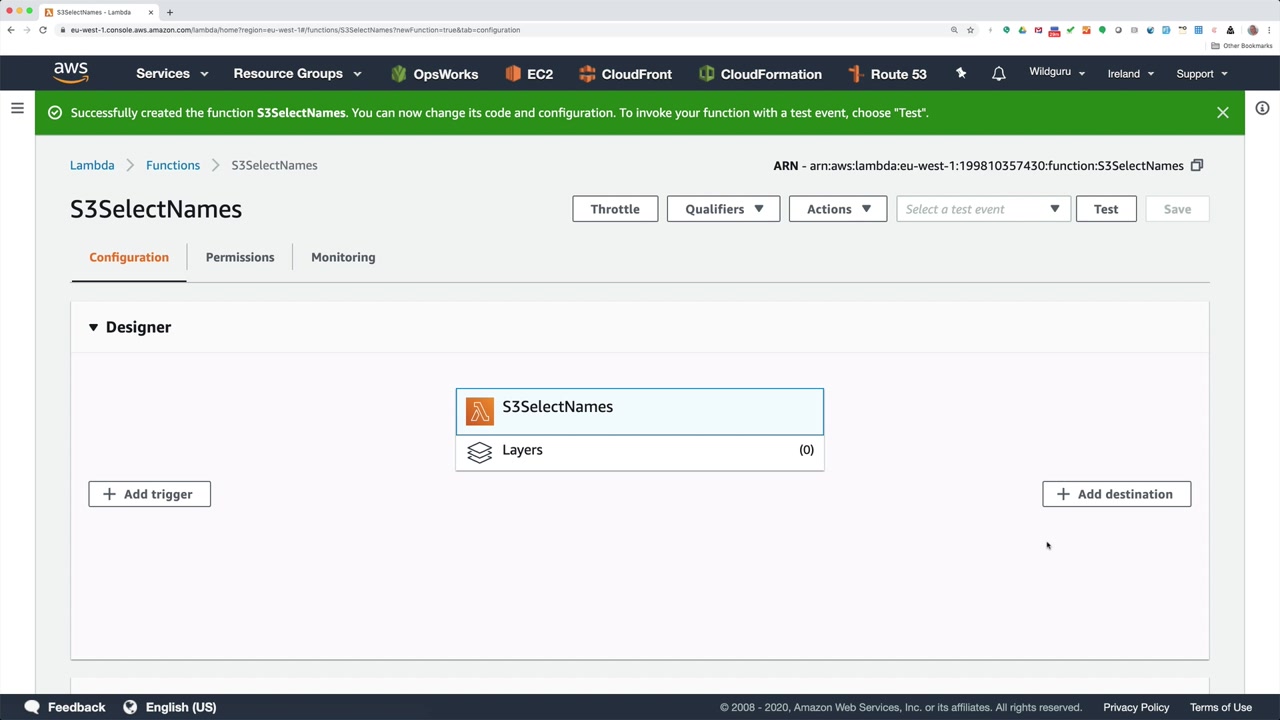Open the Terms of Use link
1280x720 pixels.
[x=1221, y=707]
